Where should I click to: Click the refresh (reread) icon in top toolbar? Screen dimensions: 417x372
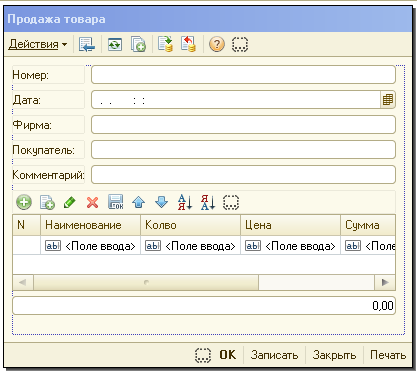click(115, 44)
